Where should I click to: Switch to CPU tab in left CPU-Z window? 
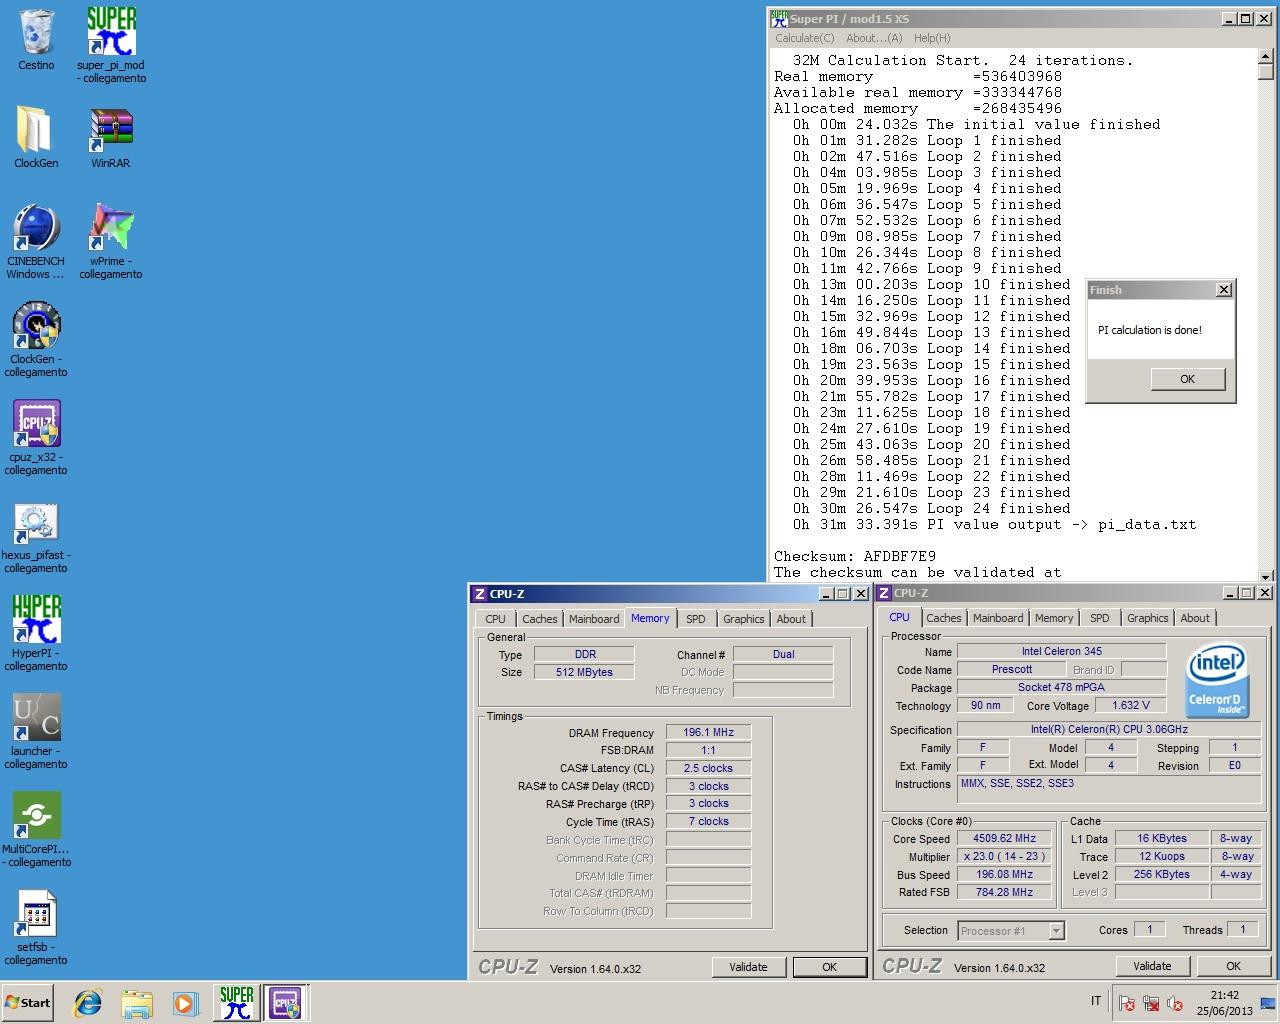click(496, 619)
